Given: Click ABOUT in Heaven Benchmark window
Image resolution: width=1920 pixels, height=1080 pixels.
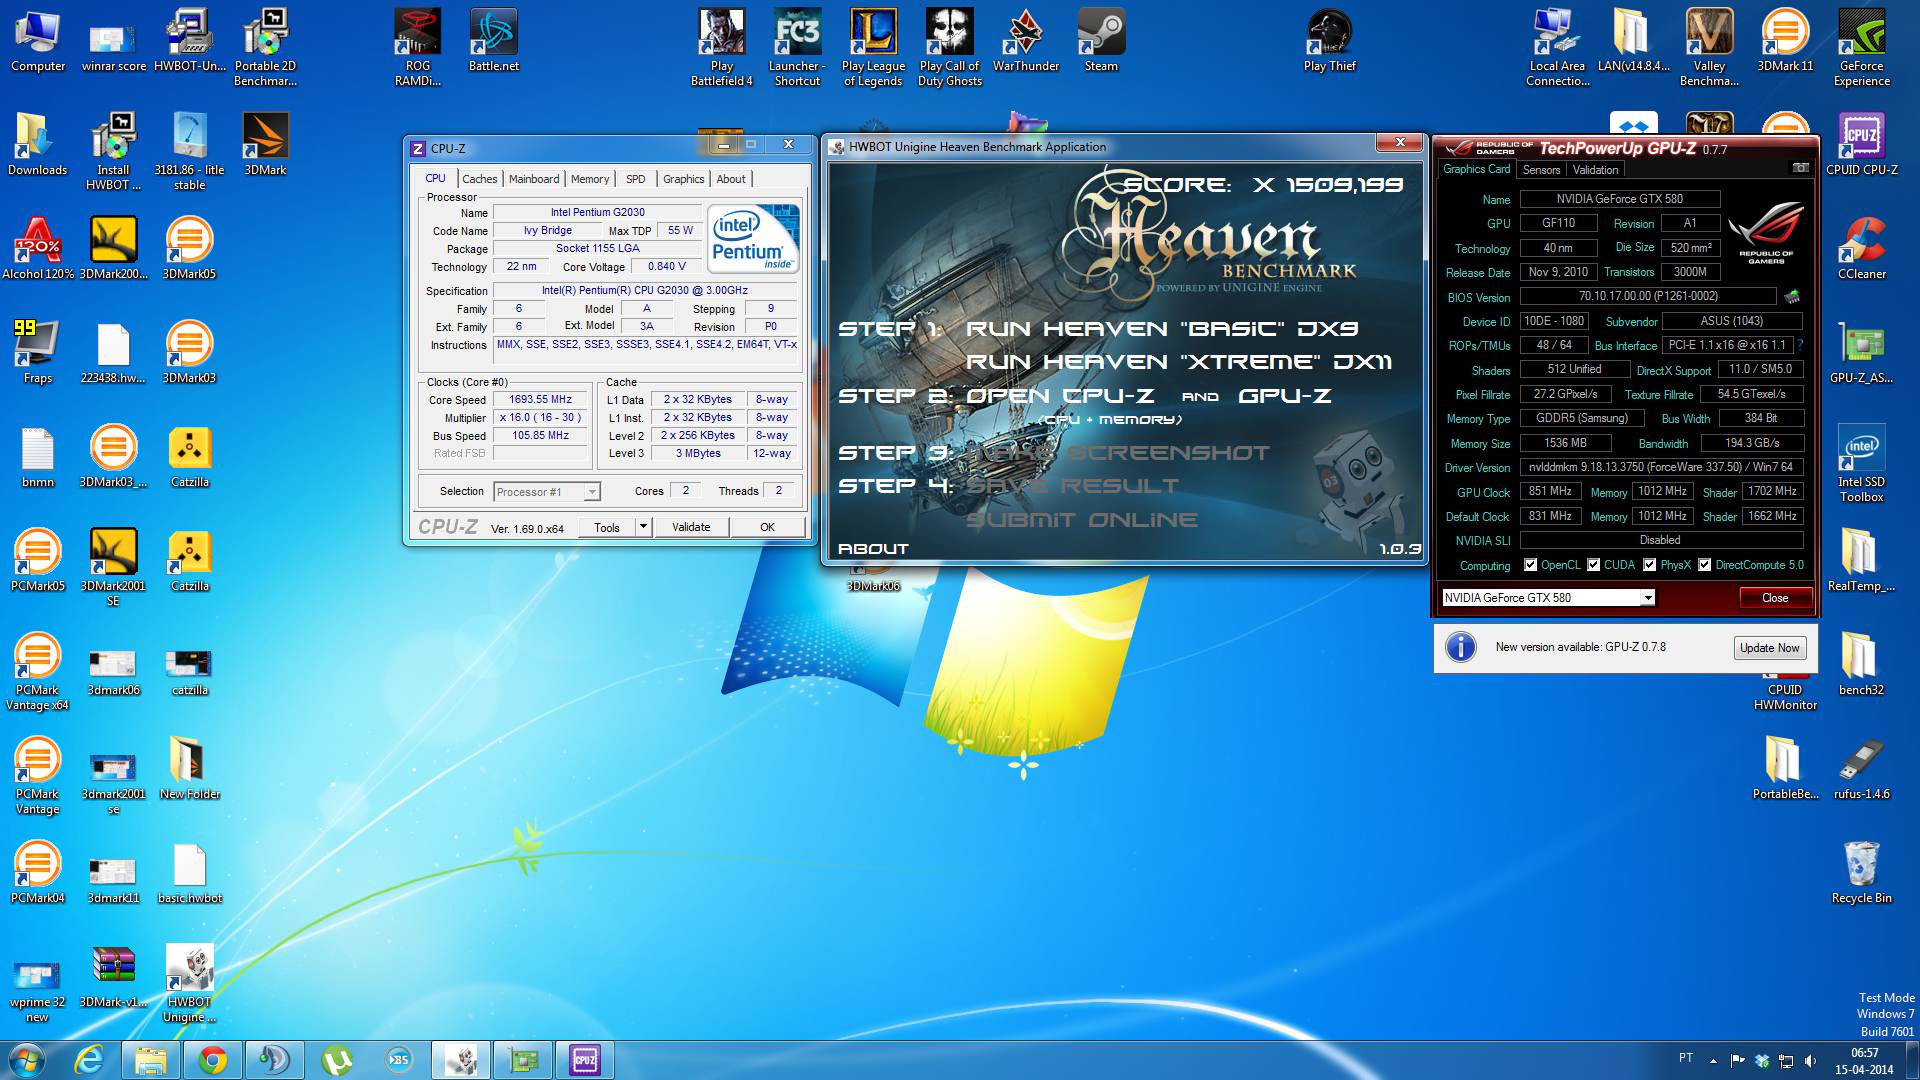Looking at the screenshot, I should [873, 549].
